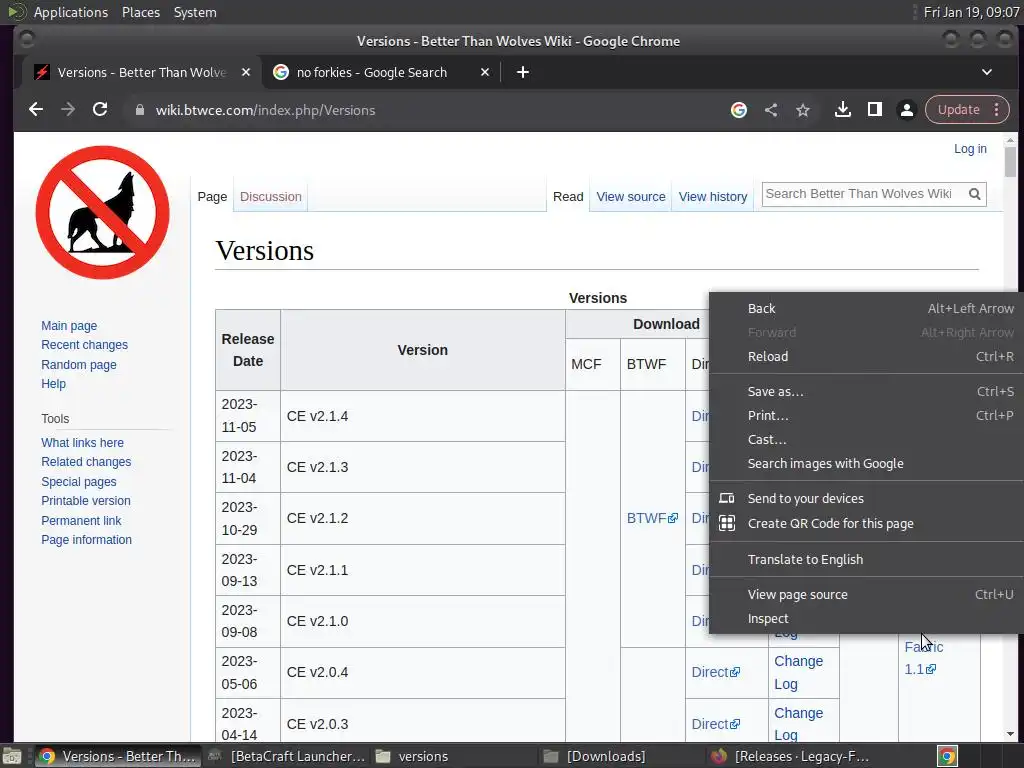Choose Inspect in context menu
This screenshot has height=768, width=1024.
click(866, 618)
